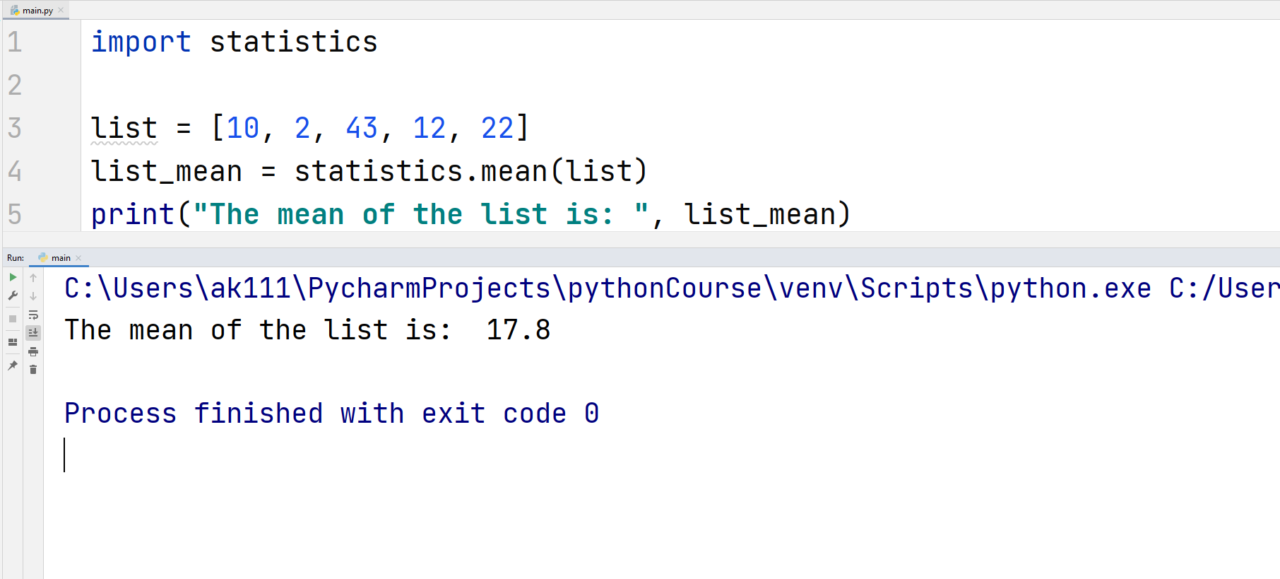The width and height of the screenshot is (1280, 579).
Task: Jump to the previous message with the up arrow
Action: click(33, 278)
